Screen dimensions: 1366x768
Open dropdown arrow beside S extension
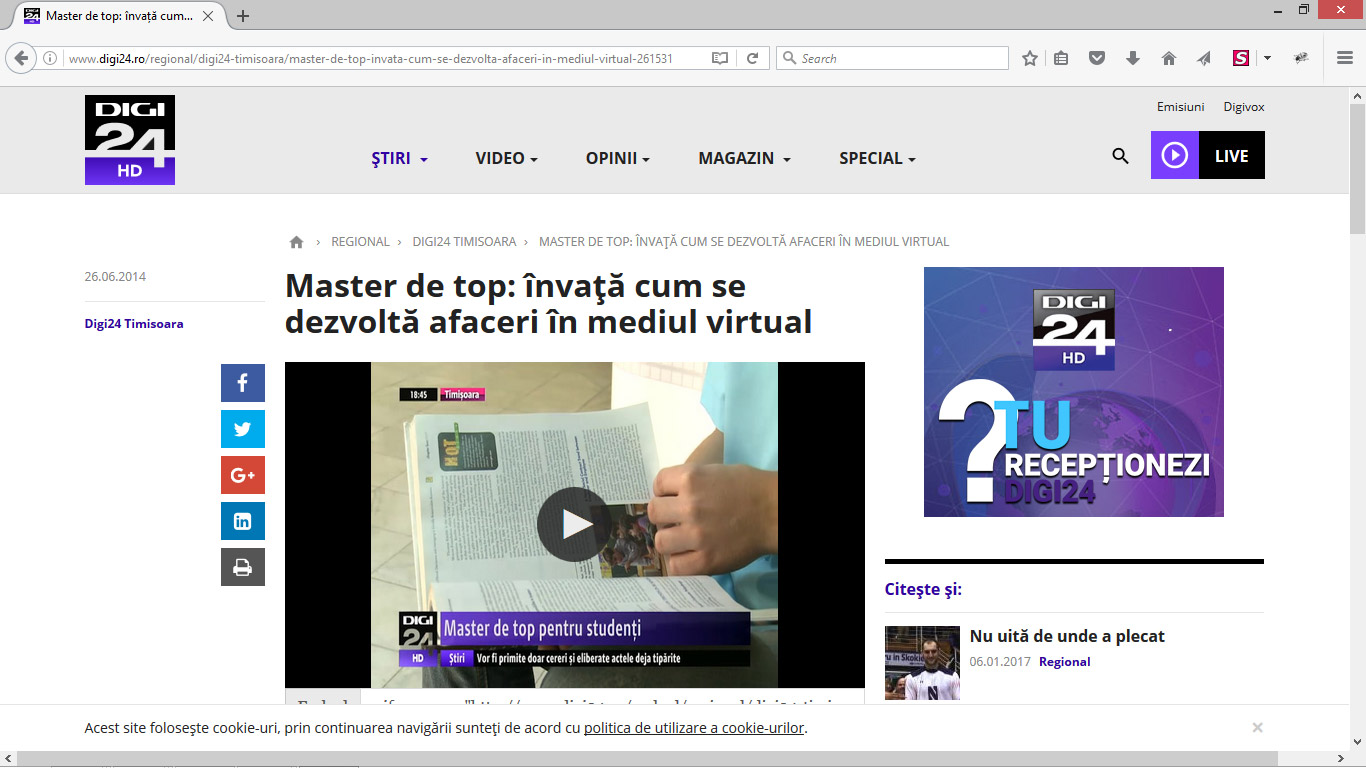click(x=1267, y=59)
